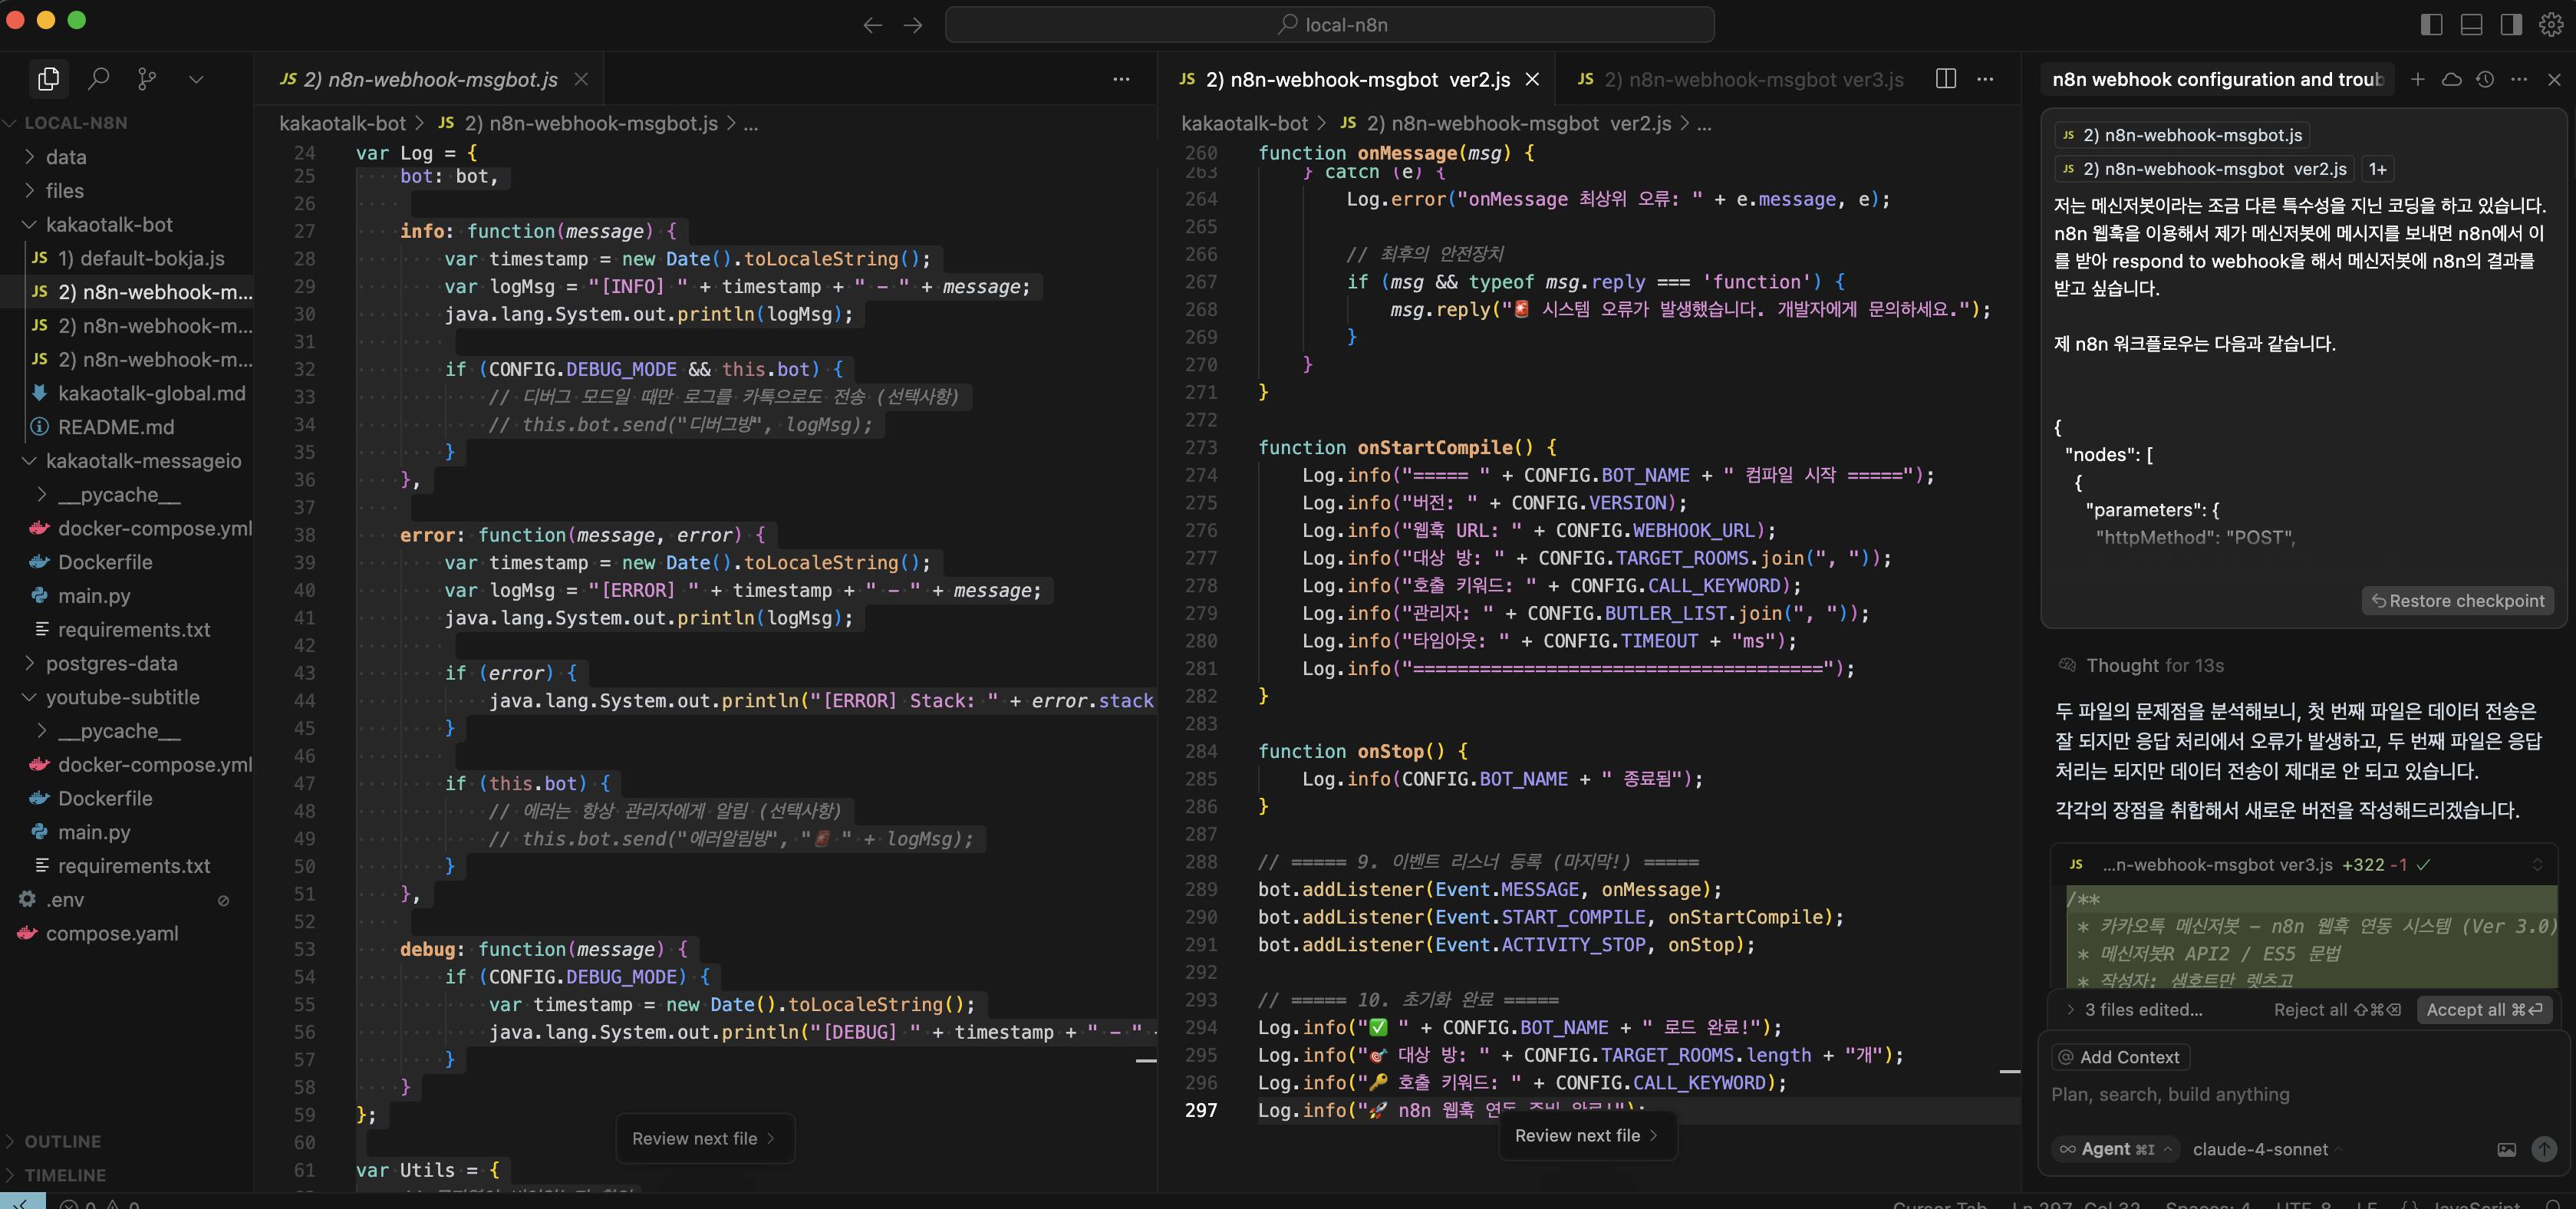Close the n8n-webhook-msgbot.js tab in left editor
Screen dimensions: 2576x1209
pos(581,79)
